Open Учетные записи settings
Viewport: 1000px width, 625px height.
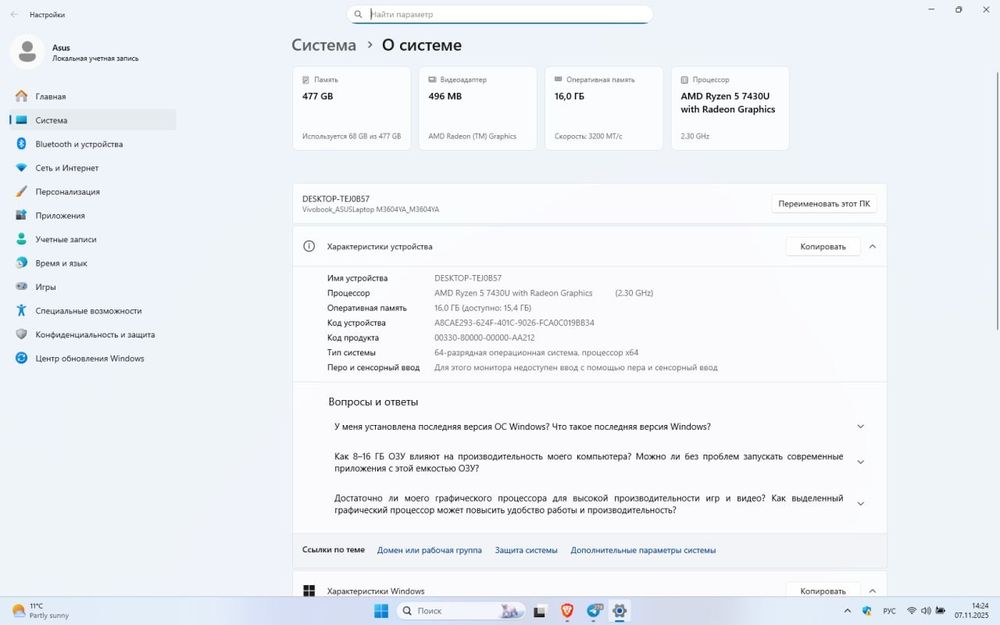click(x=92, y=239)
